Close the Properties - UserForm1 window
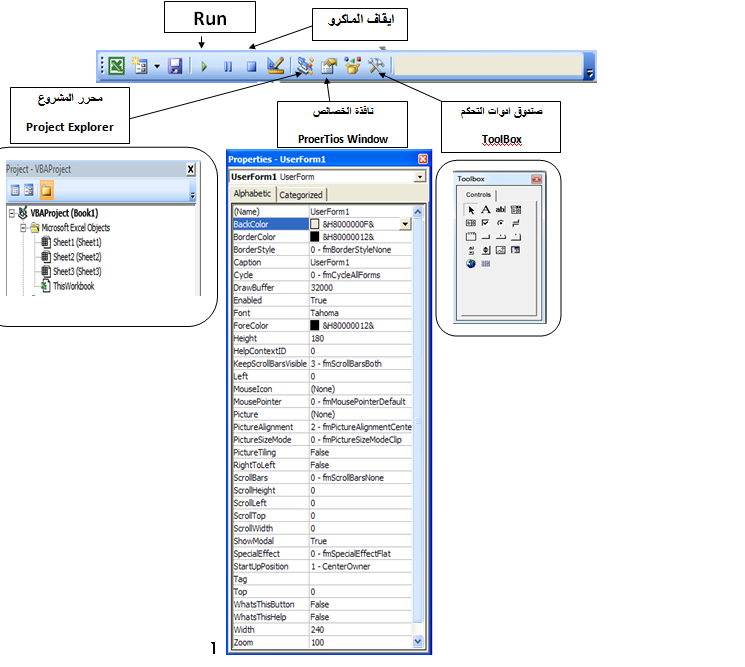Image resolution: width=745 pixels, height=667 pixels. (422, 159)
